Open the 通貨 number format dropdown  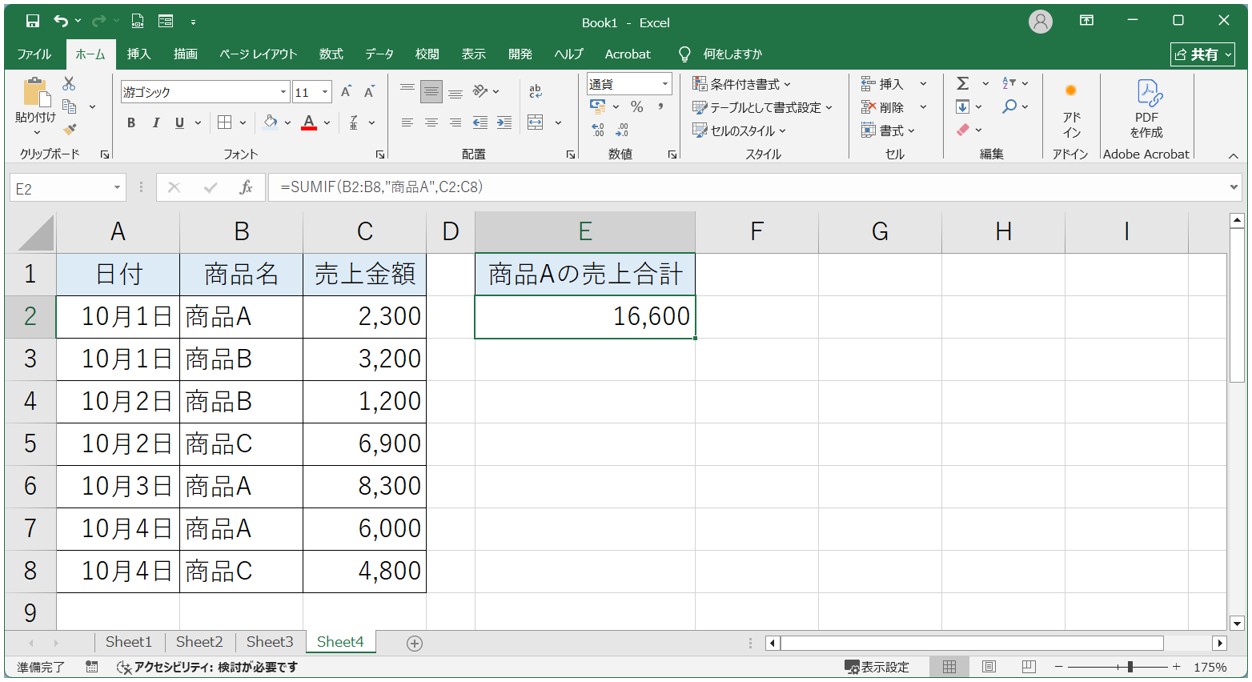click(666, 84)
